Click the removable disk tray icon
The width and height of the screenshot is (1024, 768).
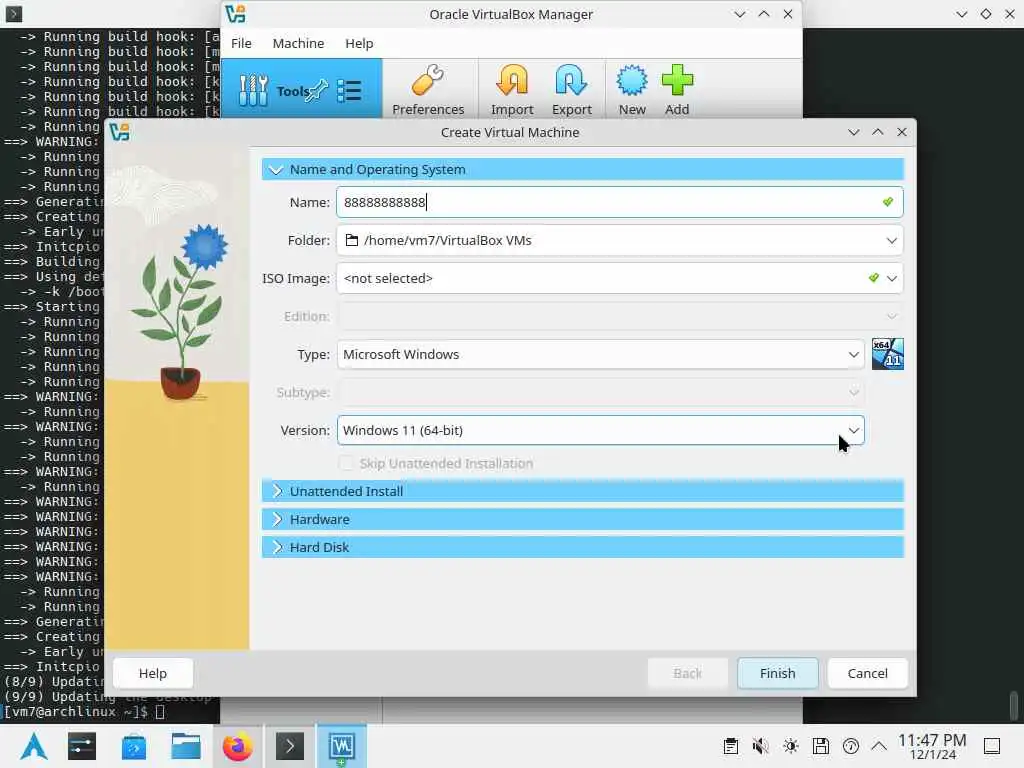click(x=820, y=746)
